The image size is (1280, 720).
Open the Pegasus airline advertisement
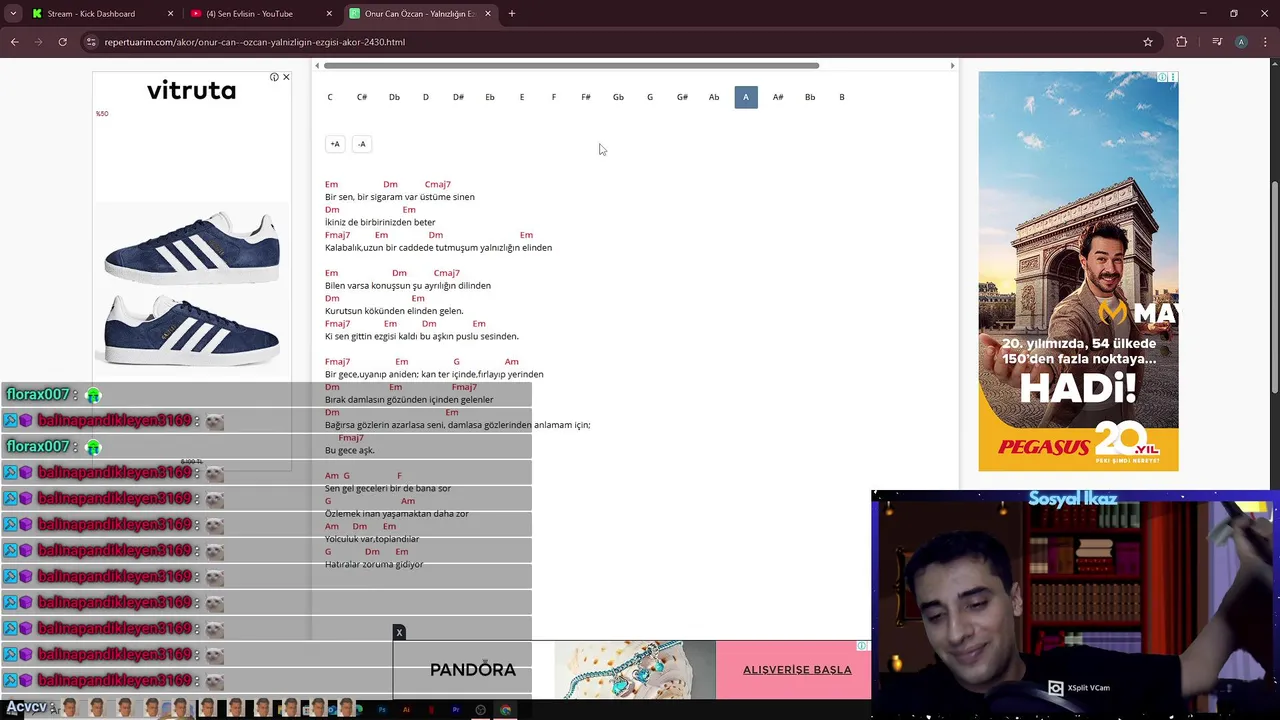(x=1078, y=271)
